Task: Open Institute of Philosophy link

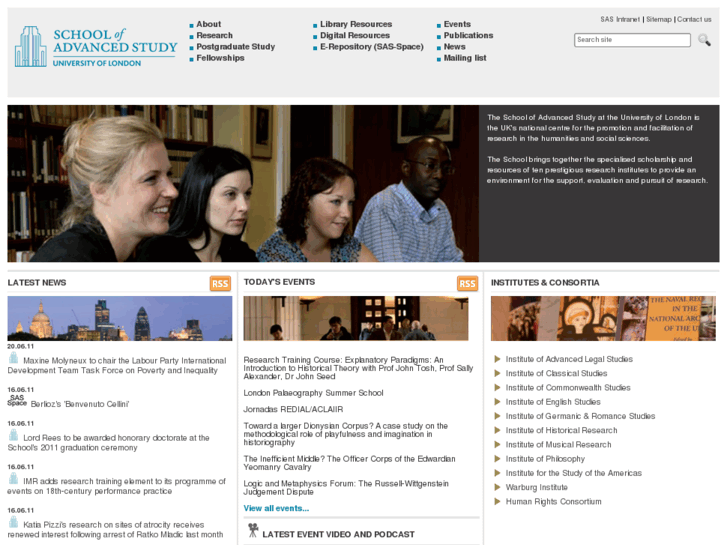Action: tap(545, 459)
